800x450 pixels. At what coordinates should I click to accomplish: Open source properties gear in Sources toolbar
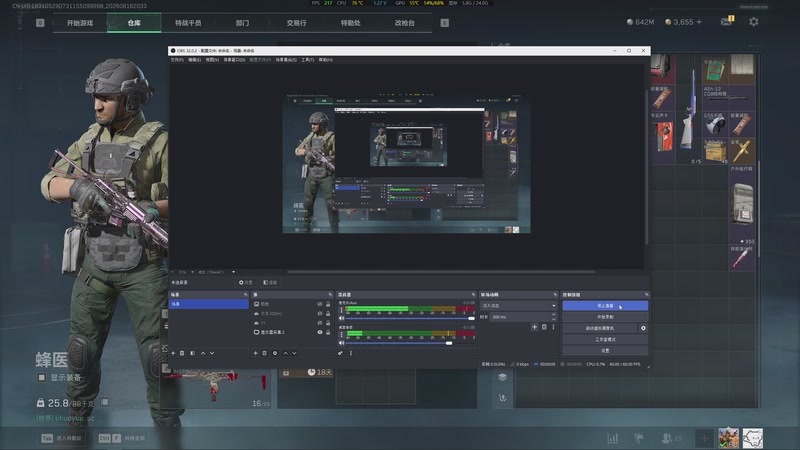pyautogui.click(x=275, y=353)
